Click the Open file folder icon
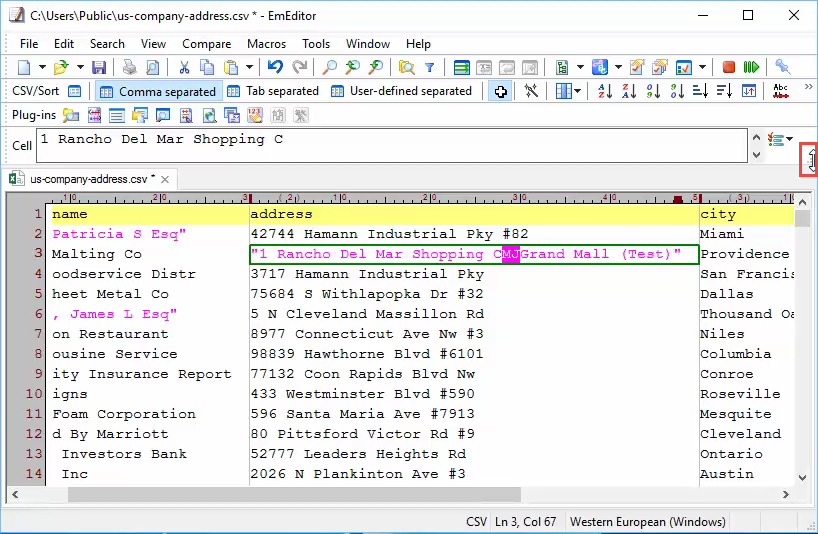 click(61, 67)
